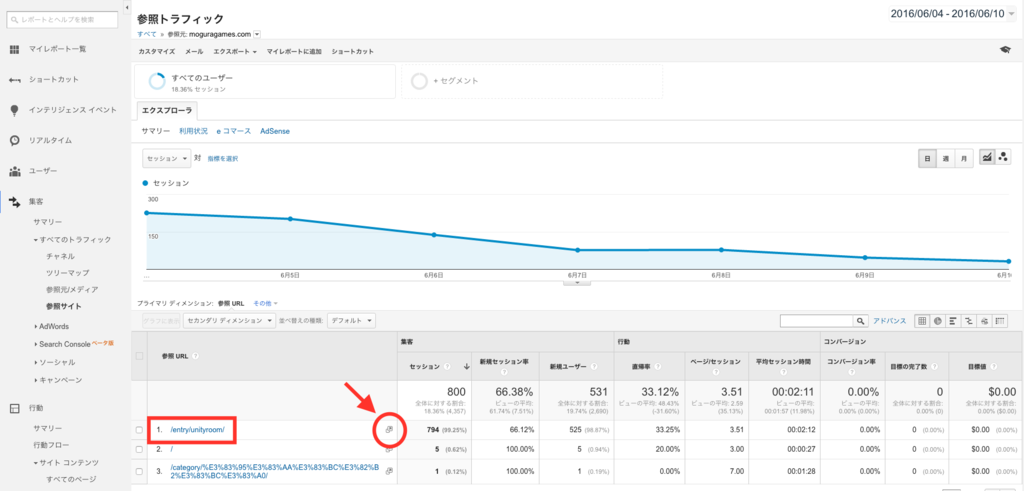Click 指標を選択 link
This screenshot has height=491, width=1024.
click(x=223, y=159)
